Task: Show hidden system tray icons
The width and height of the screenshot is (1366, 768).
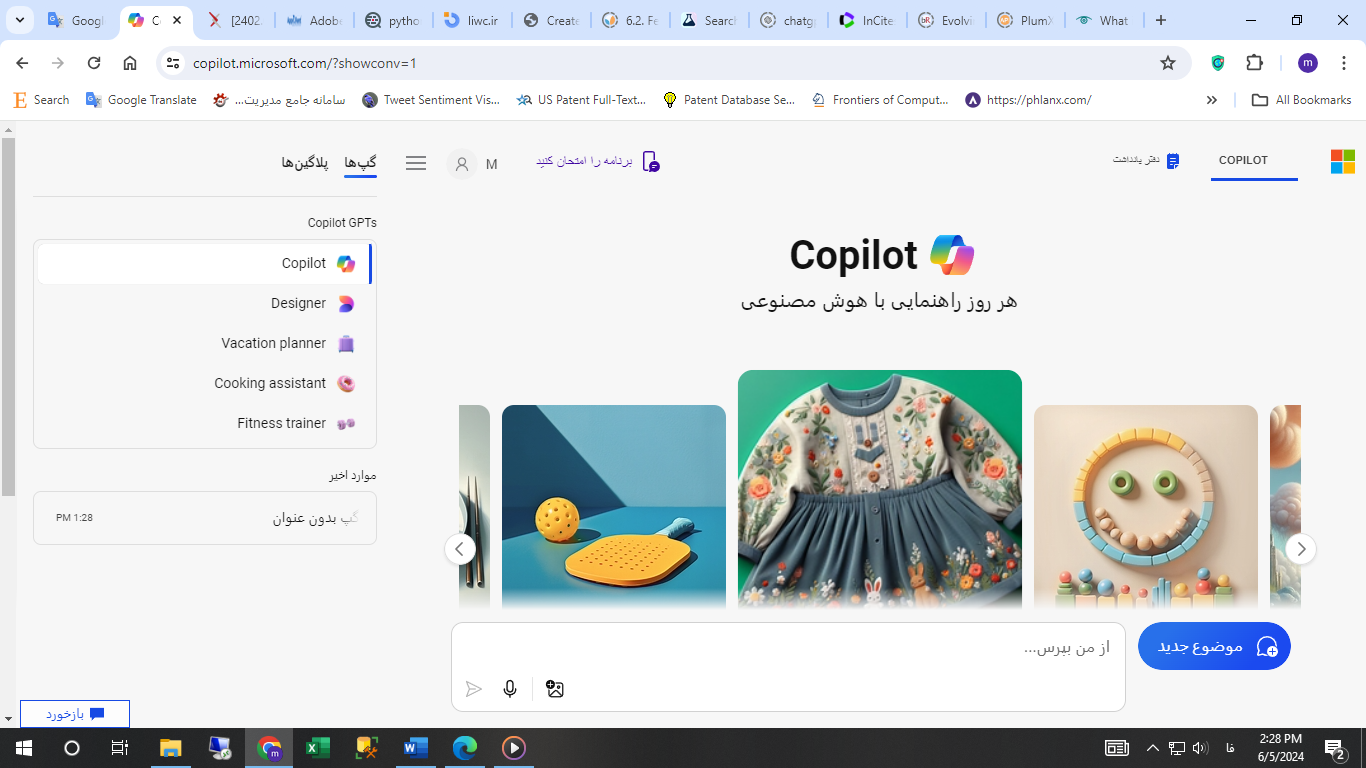Action: point(1152,747)
